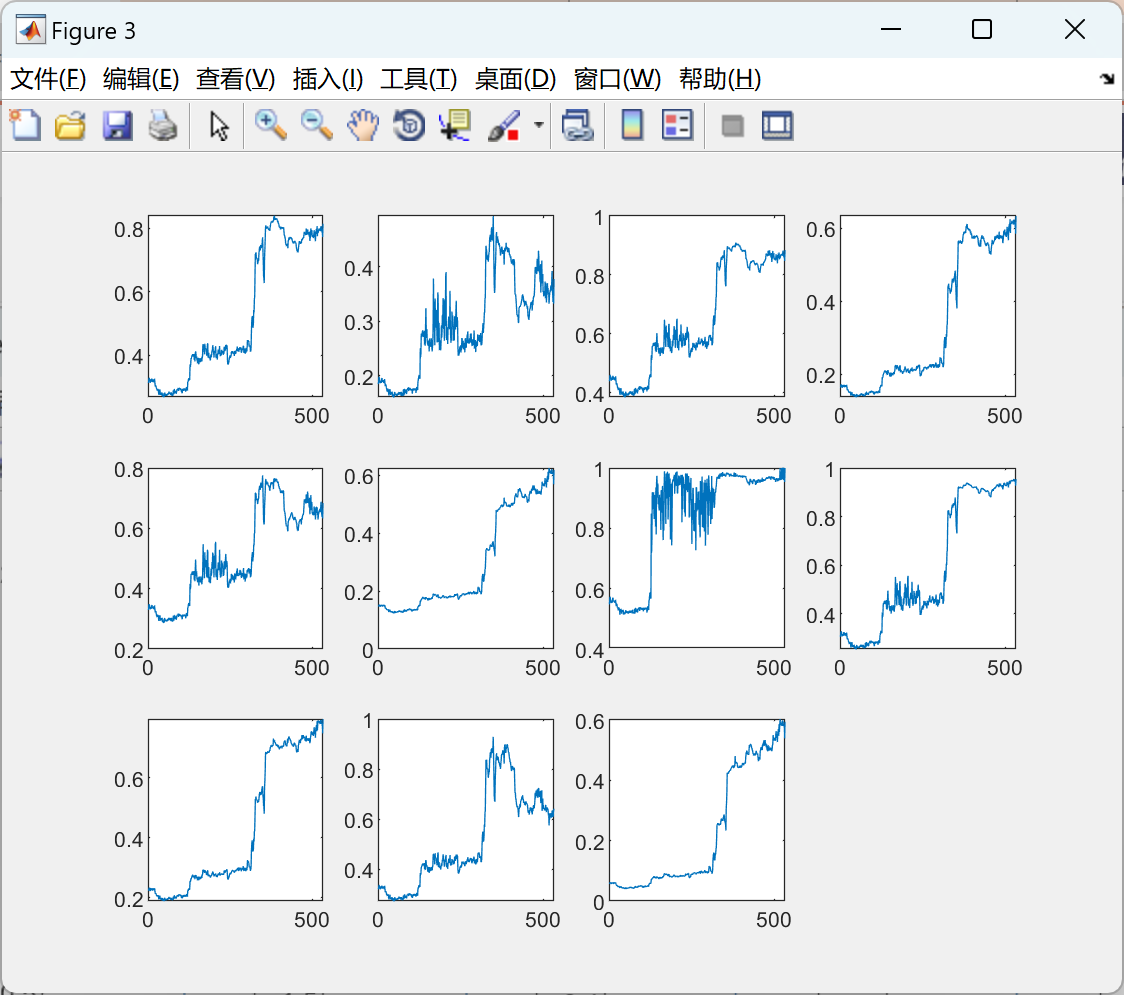
Task: Click the first subplot in the bottom row
Action: click(x=235, y=810)
